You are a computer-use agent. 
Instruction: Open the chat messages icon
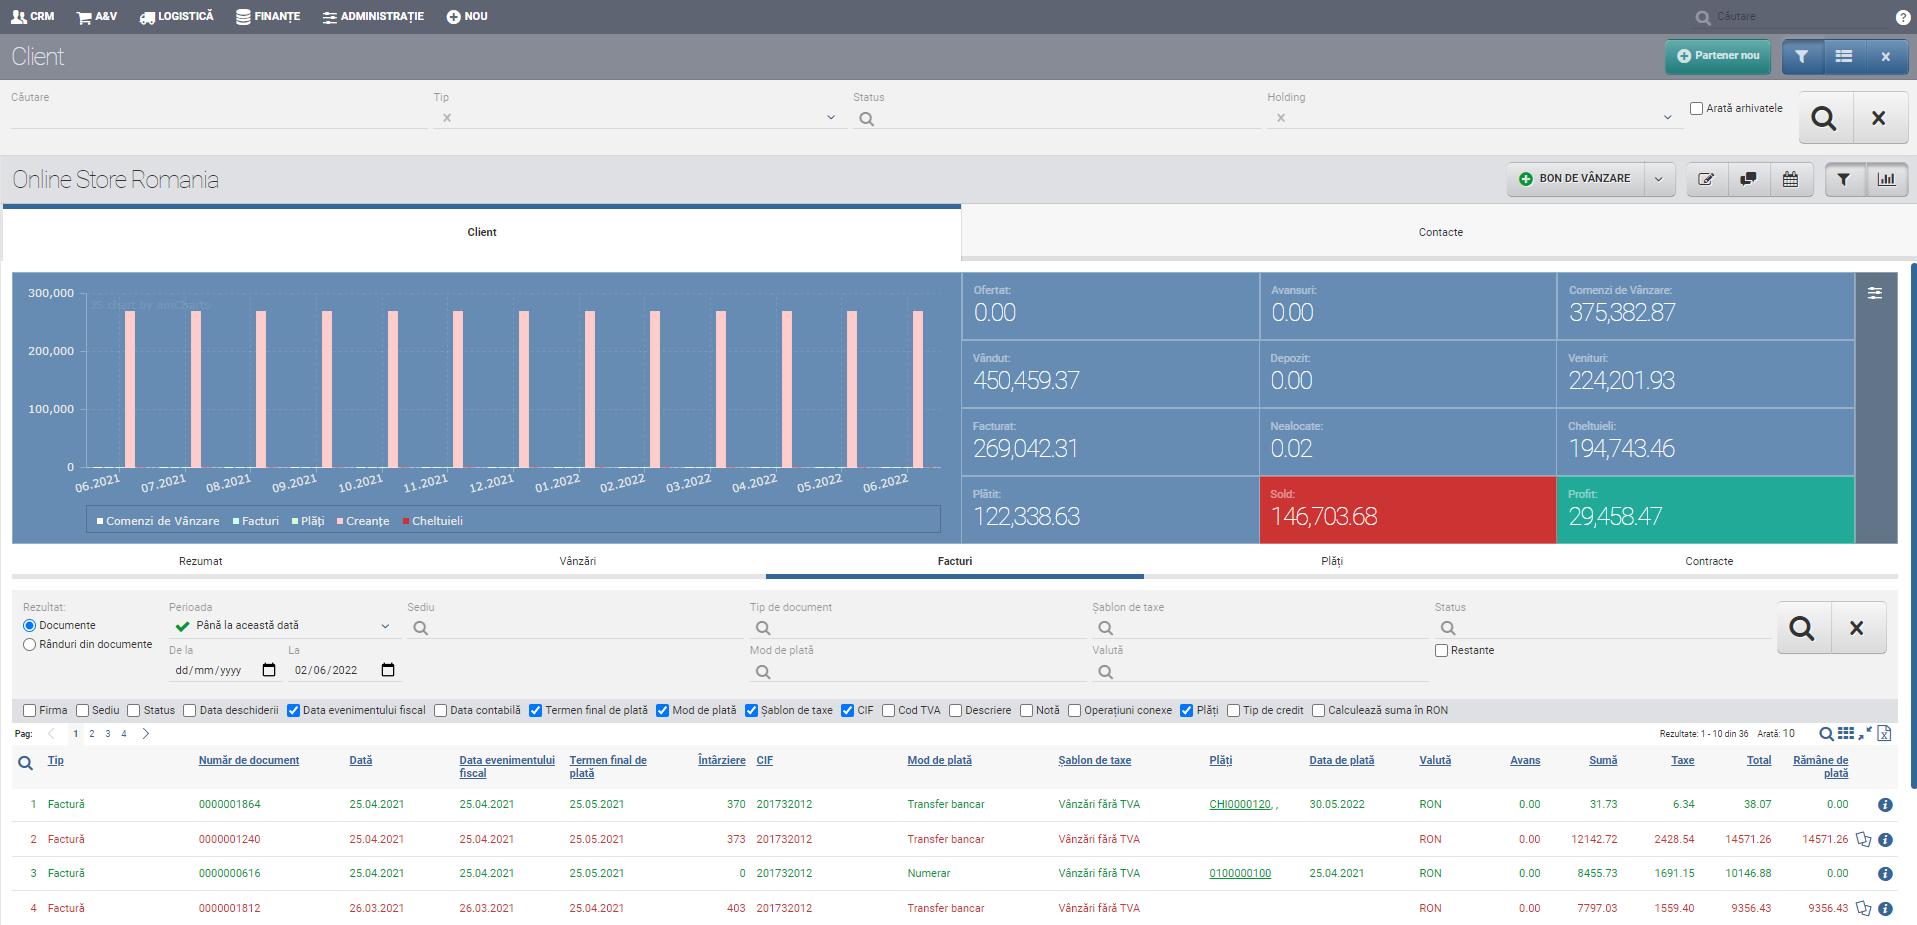tap(1748, 179)
